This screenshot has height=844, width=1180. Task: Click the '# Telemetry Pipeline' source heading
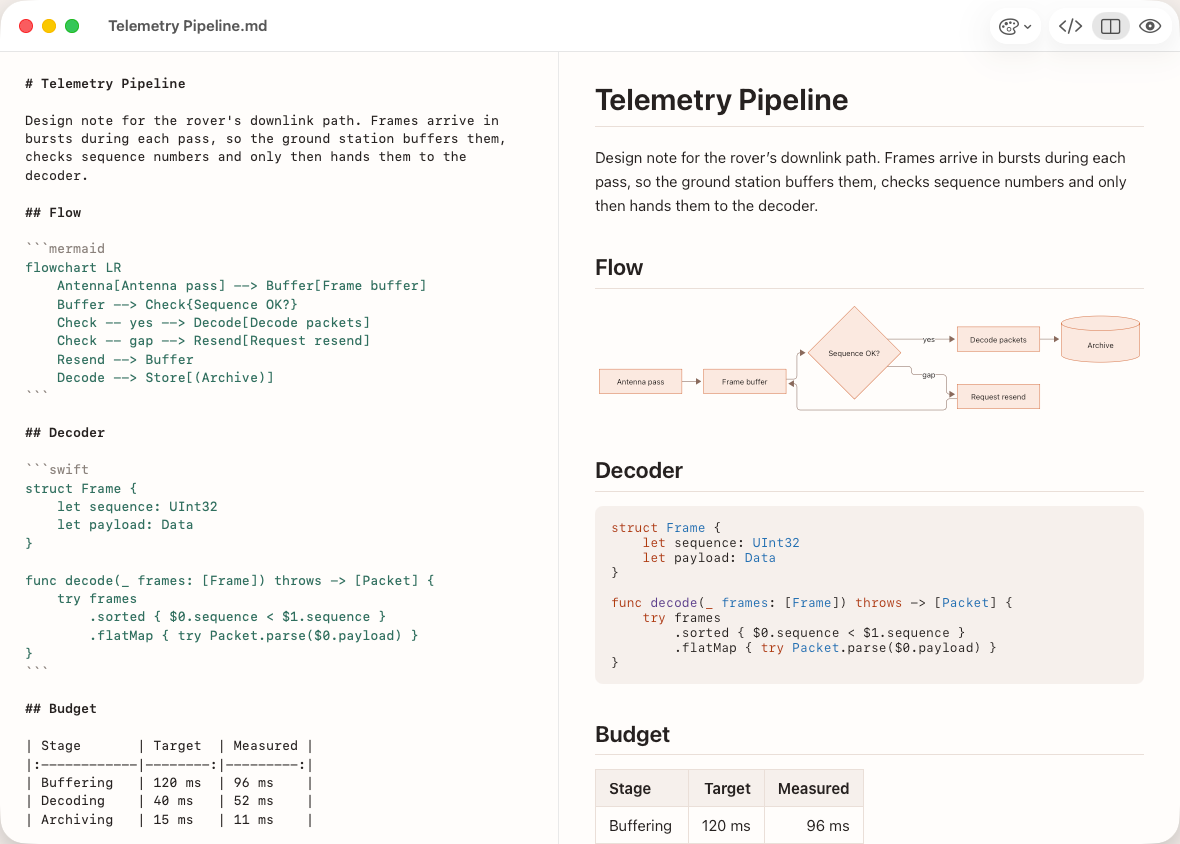(105, 83)
